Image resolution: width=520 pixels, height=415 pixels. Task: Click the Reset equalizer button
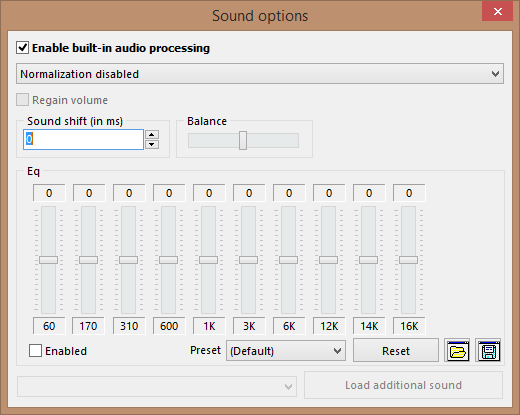(396, 350)
